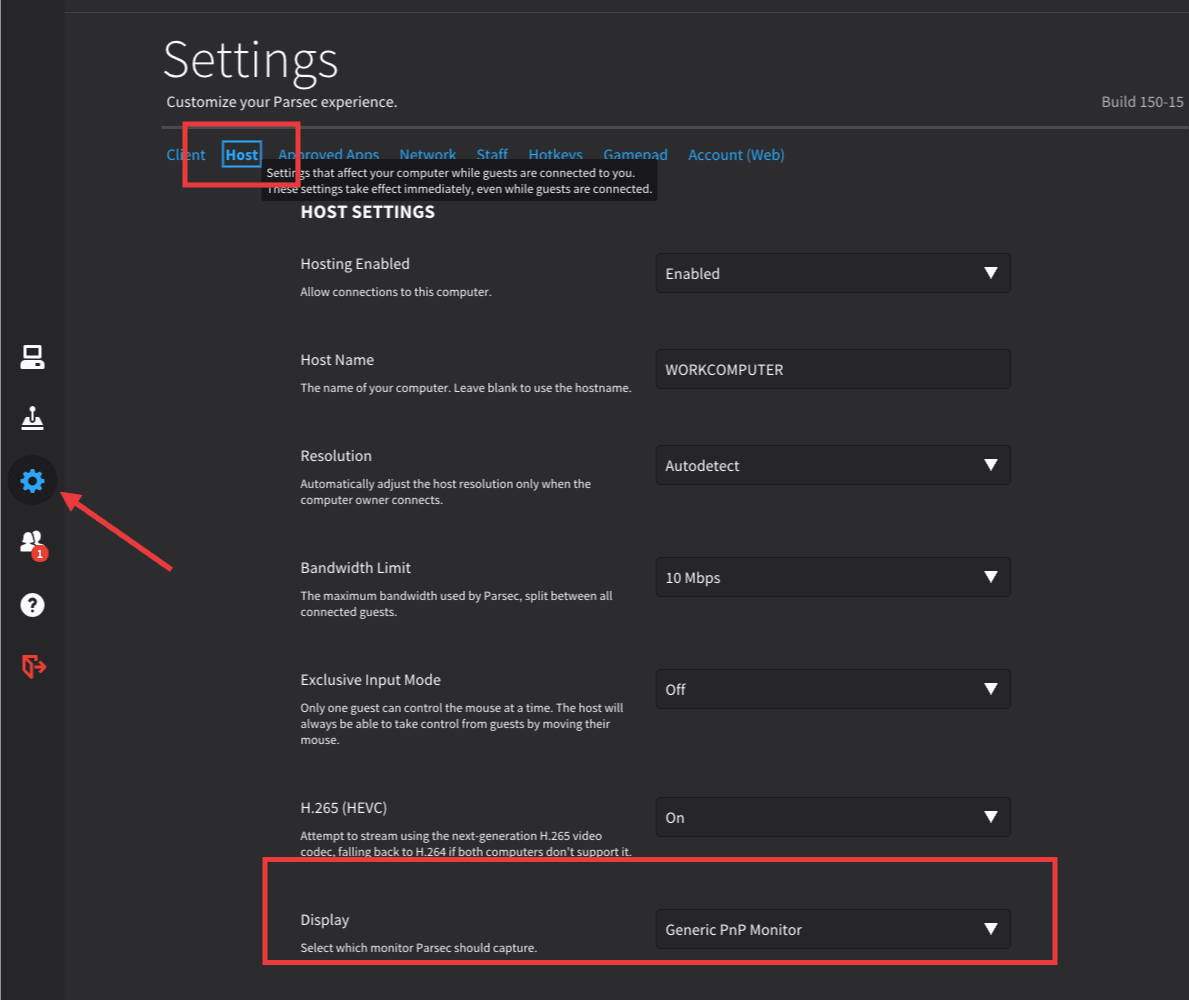This screenshot has width=1189, height=1000.
Task: Toggle the H.265 (HEVC) dropdown
Action: click(832, 817)
